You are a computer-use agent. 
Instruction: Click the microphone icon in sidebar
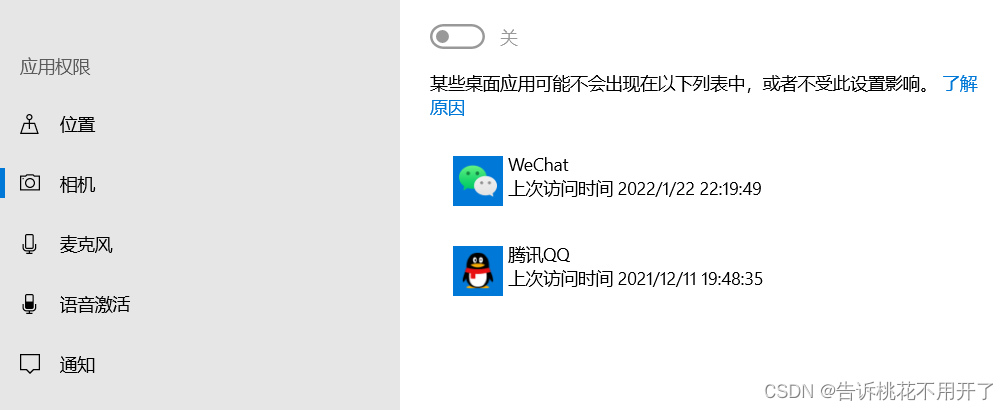pyautogui.click(x=29, y=244)
